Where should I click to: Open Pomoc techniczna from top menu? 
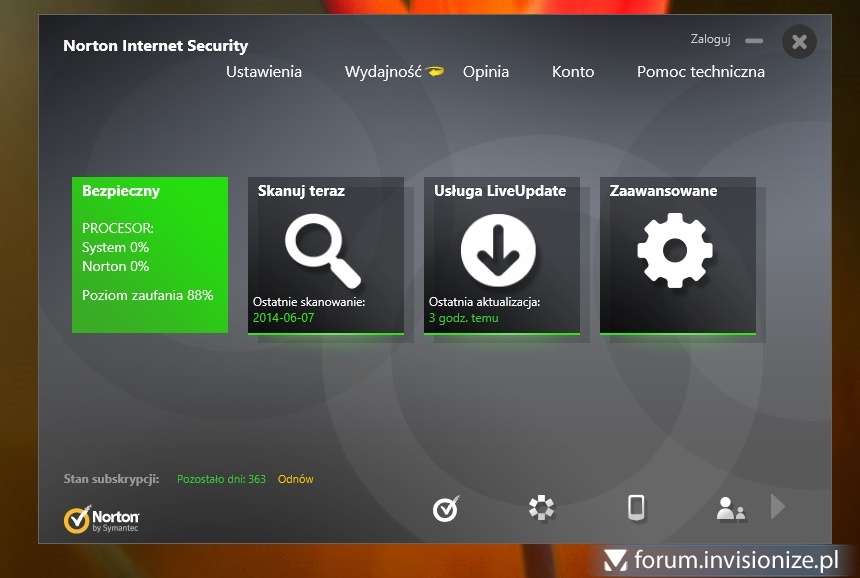tap(701, 72)
